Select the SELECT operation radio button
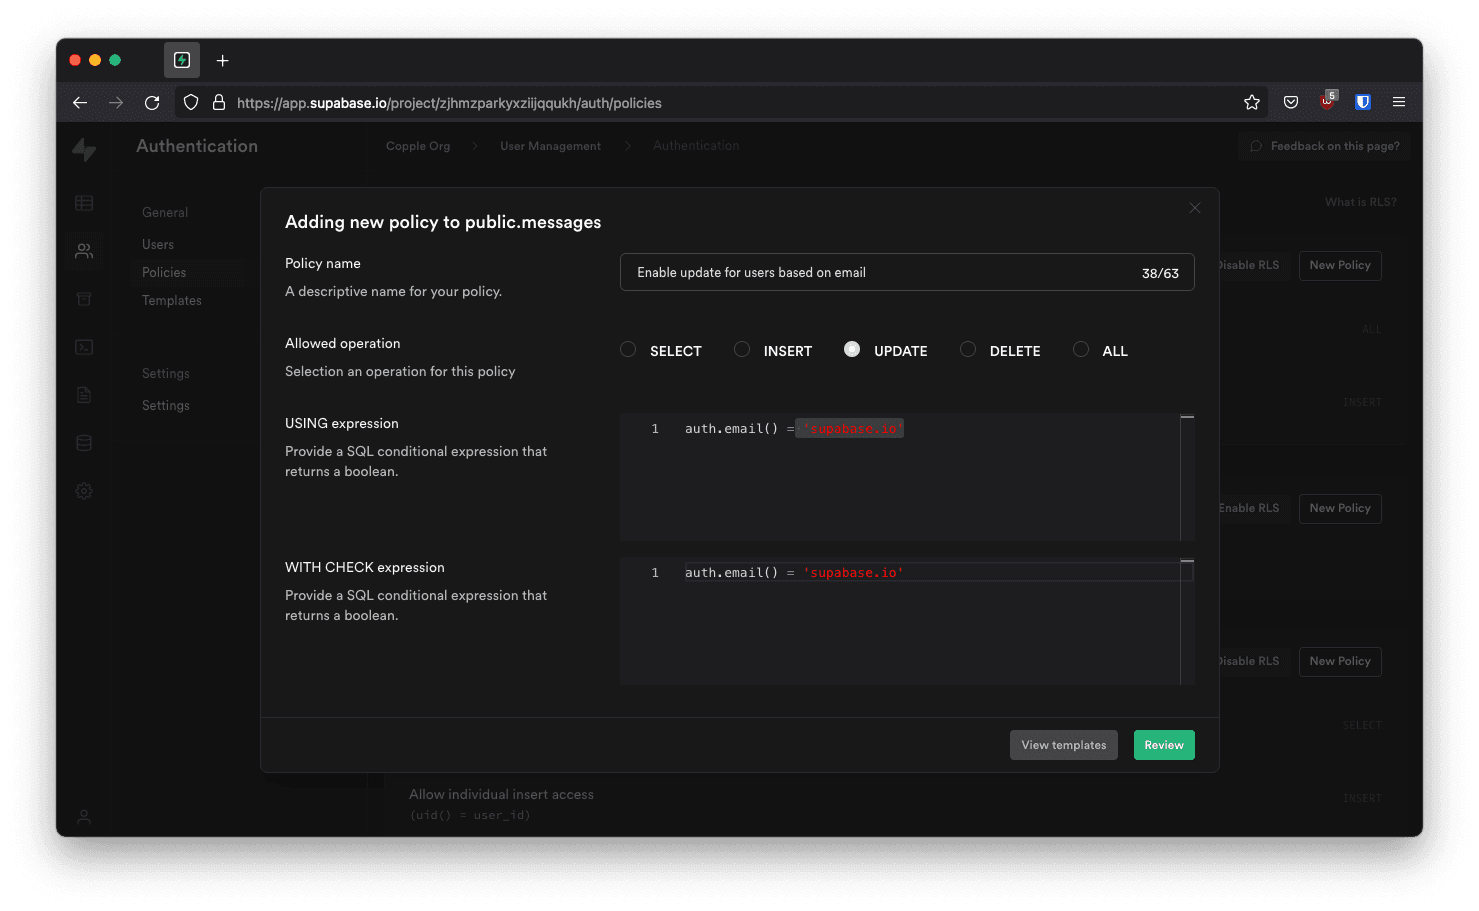The height and width of the screenshot is (911, 1479). 628,350
